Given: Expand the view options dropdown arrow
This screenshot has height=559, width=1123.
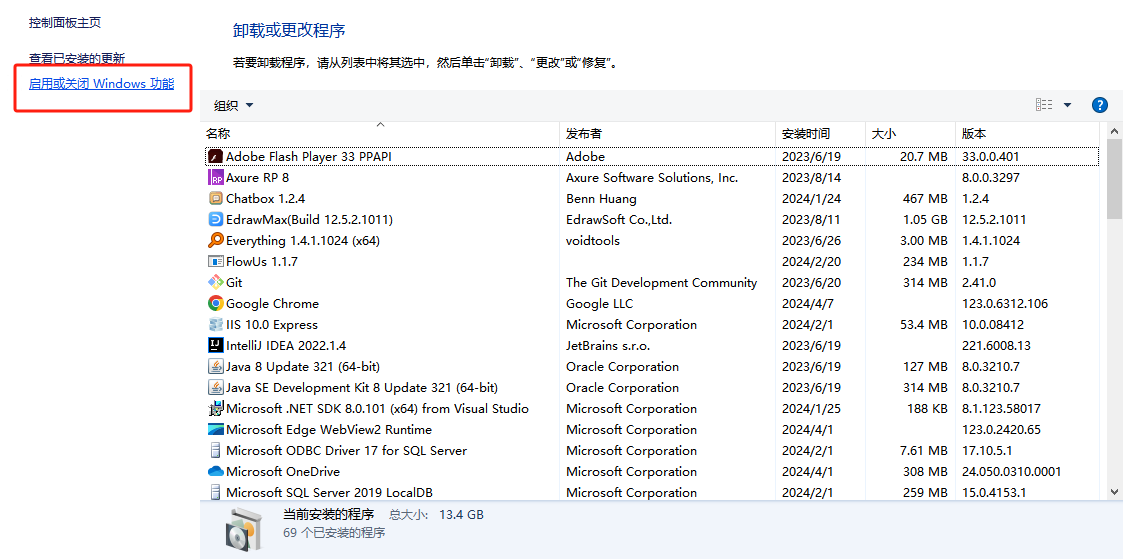Looking at the screenshot, I should pos(1067,105).
